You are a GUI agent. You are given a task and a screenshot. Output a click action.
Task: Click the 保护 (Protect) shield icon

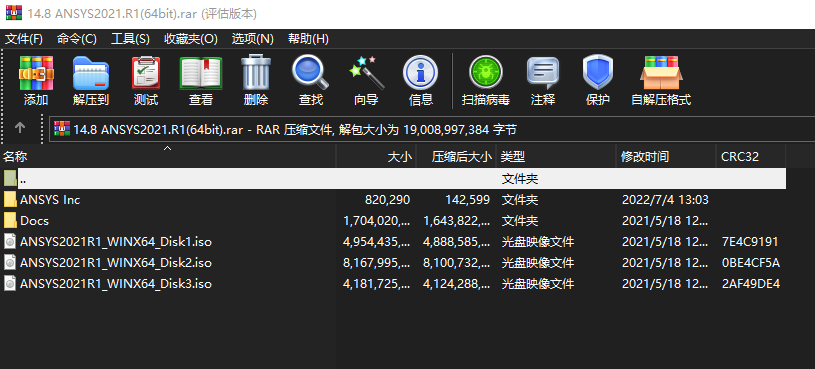(x=598, y=73)
